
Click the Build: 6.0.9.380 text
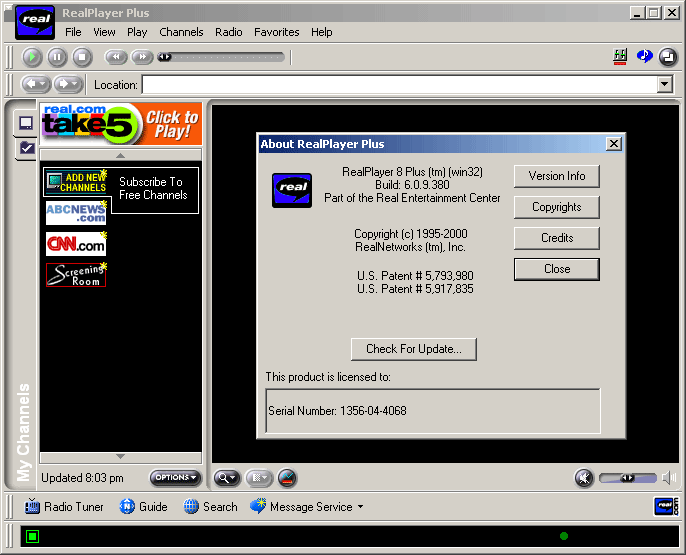click(412, 185)
